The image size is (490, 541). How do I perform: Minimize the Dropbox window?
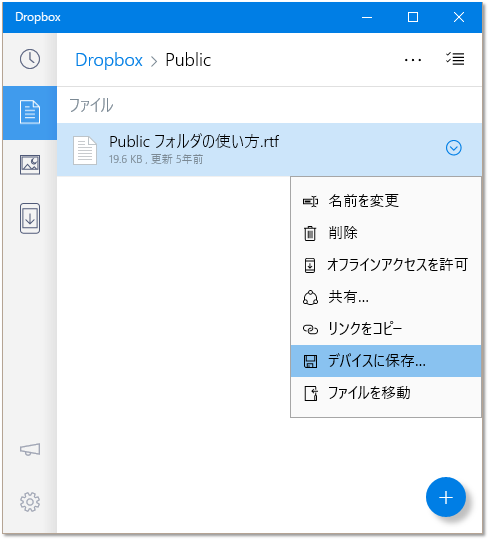367,17
